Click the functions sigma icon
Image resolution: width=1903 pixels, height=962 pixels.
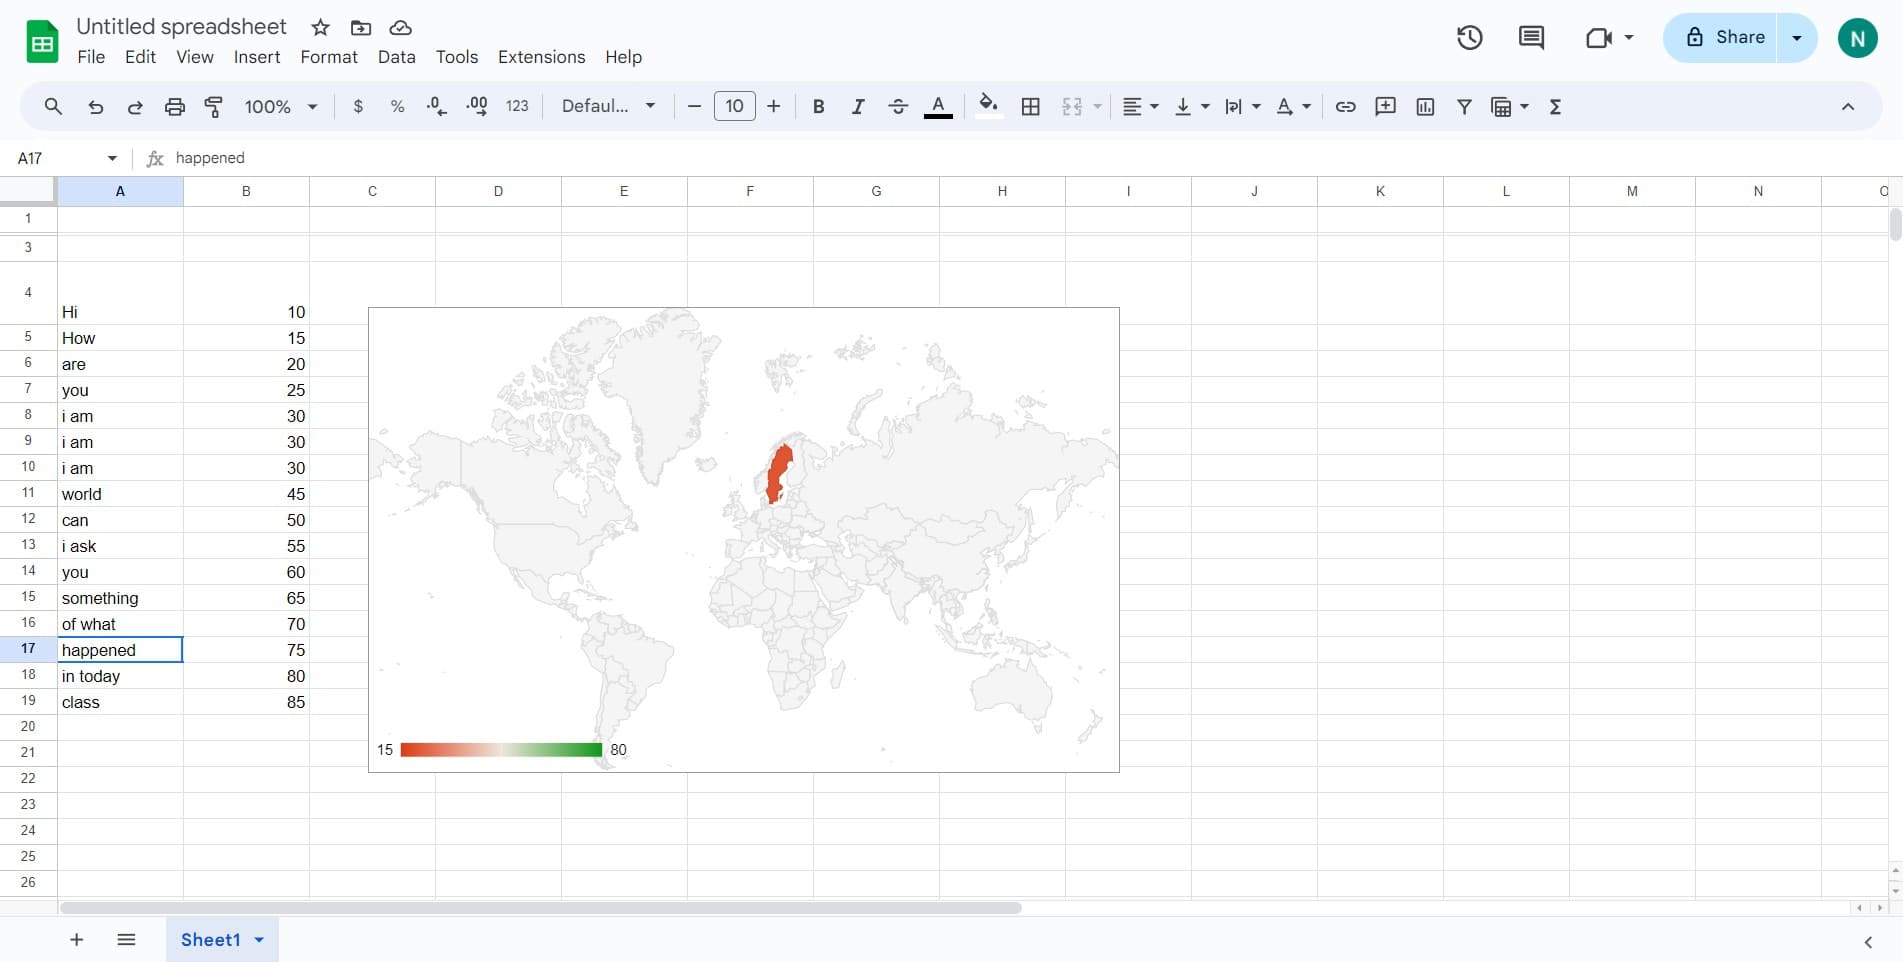pos(1555,107)
